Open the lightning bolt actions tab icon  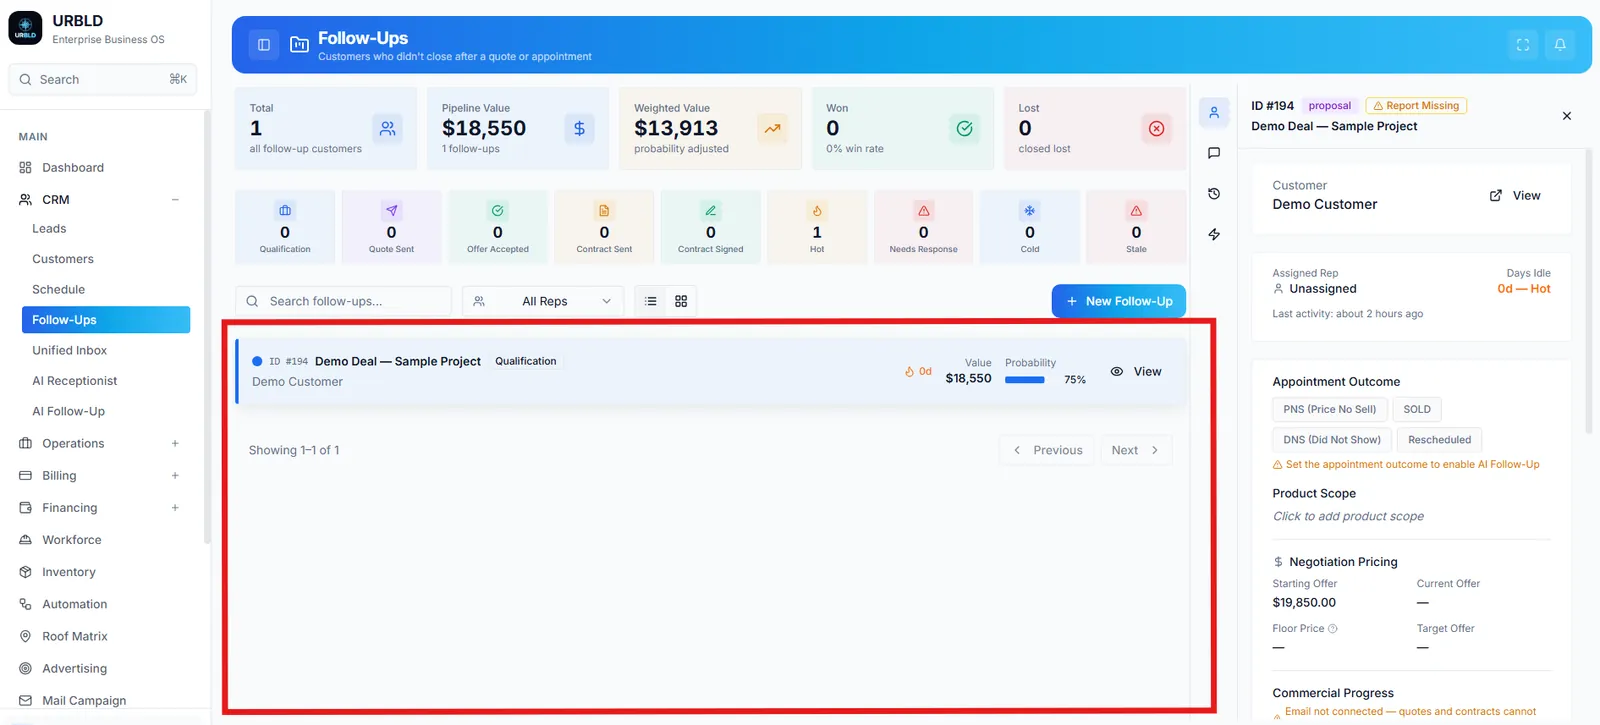click(x=1214, y=234)
